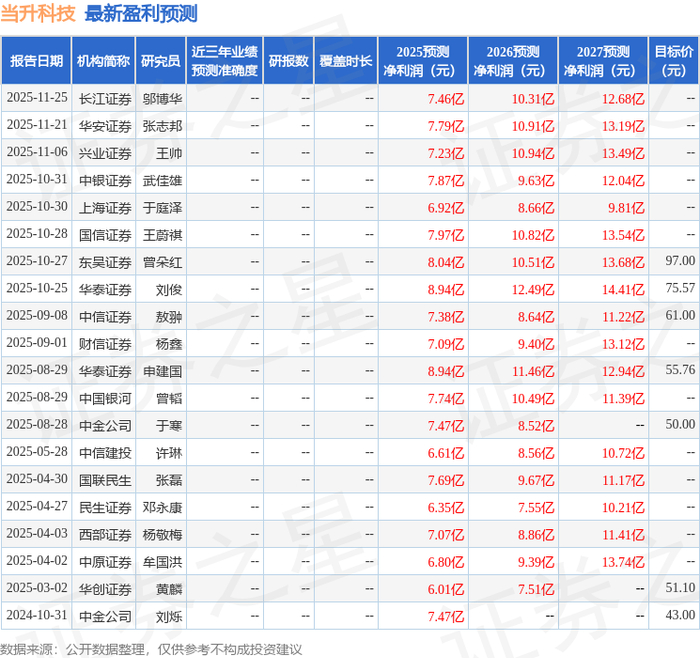Select the 西部证券 institution cell
The image size is (700, 658).
[105, 534]
